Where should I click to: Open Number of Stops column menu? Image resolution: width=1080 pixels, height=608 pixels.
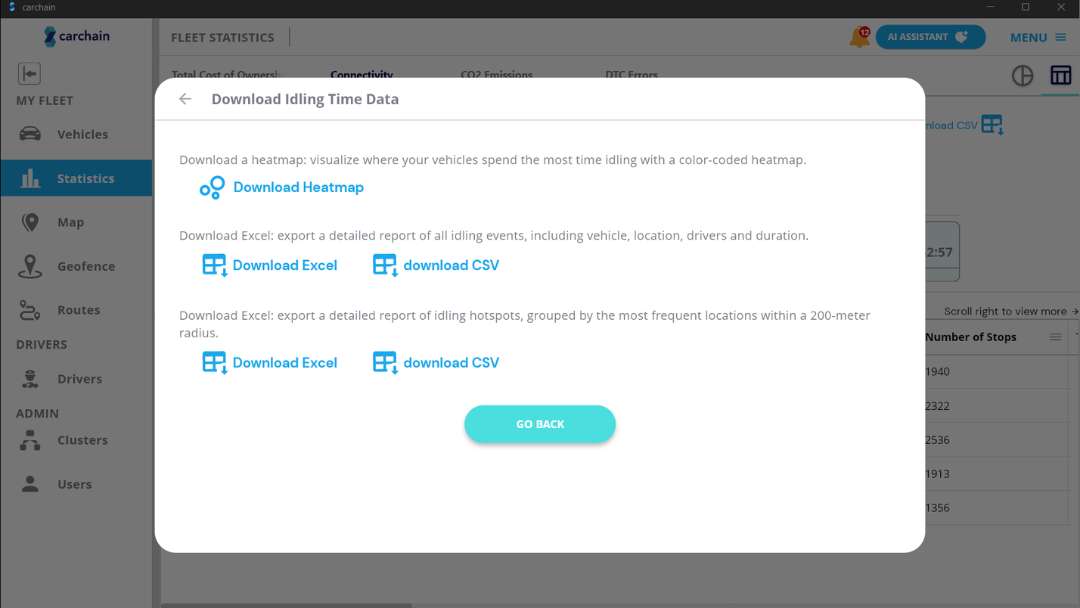click(1055, 338)
